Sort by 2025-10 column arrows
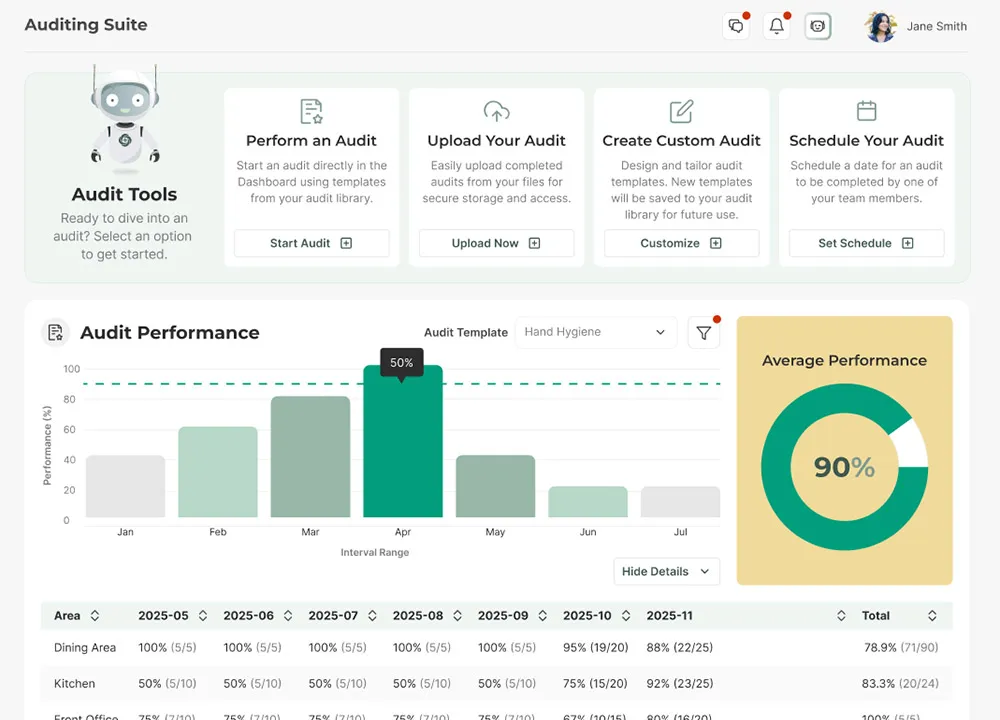Image resolution: width=1000 pixels, height=720 pixels. pyautogui.click(x=626, y=615)
